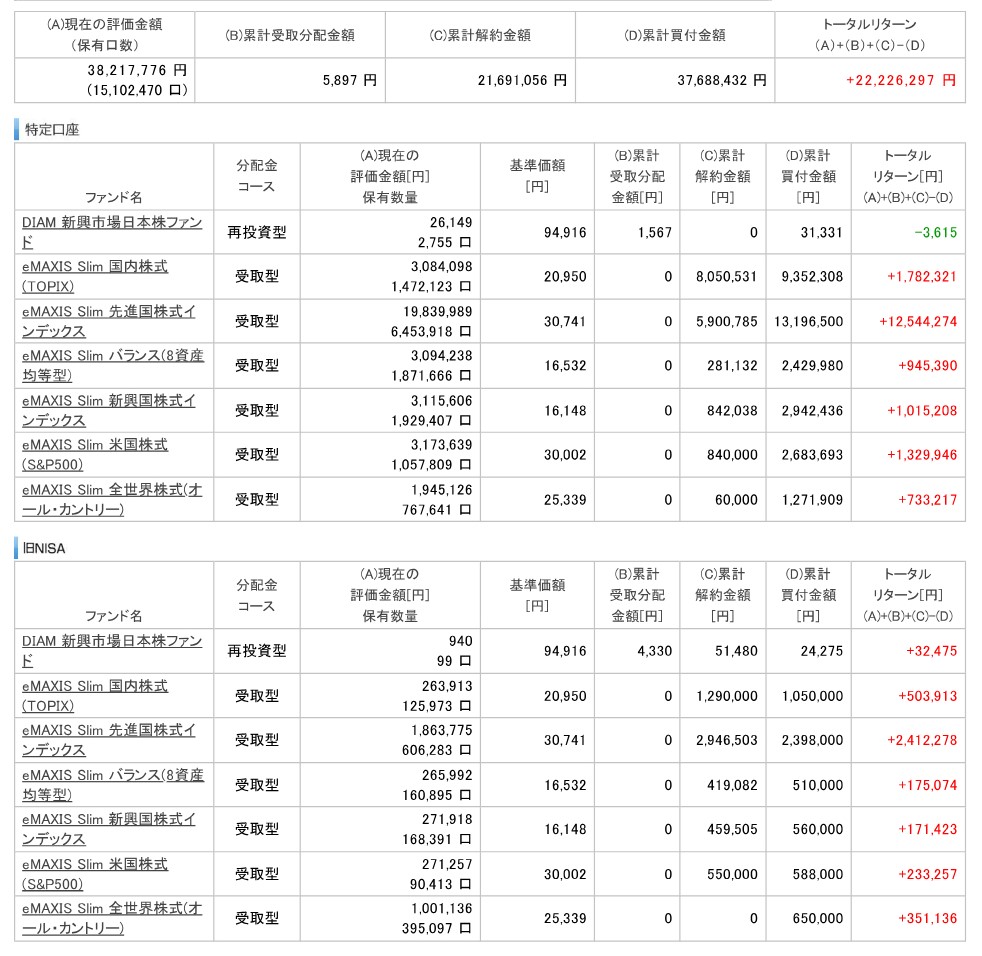Select cumulative distribution 5,897 円
982x956 pixels.
click(349, 80)
